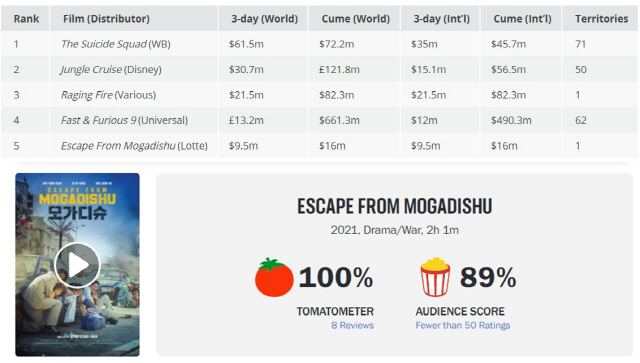This screenshot has height=363, width=640.
Task: Click the Rank column header
Action: click(26, 19)
